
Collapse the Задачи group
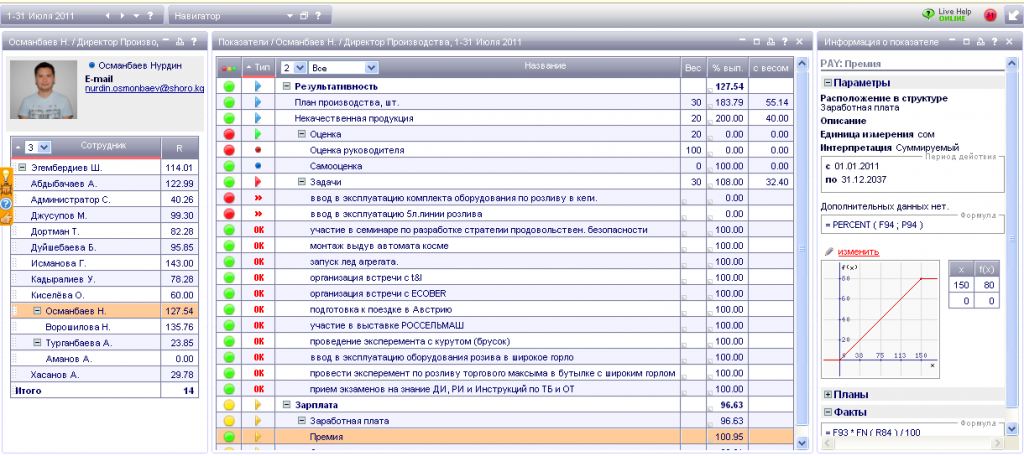(x=302, y=182)
